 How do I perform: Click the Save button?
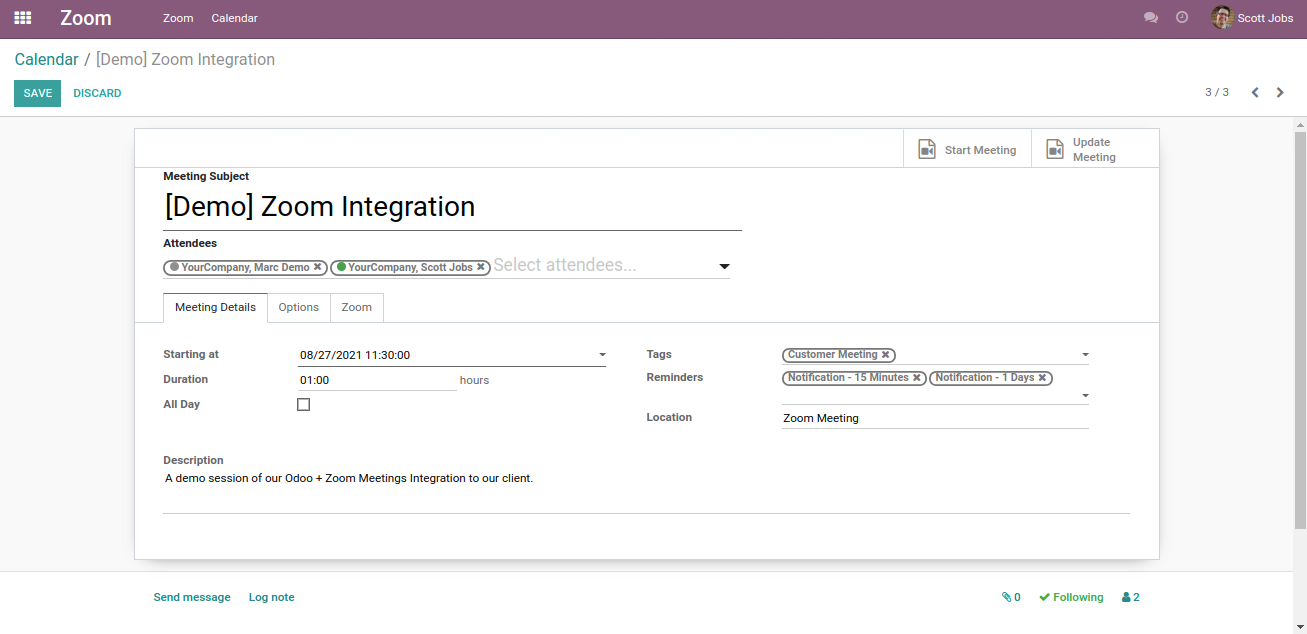pyautogui.click(x=37, y=93)
